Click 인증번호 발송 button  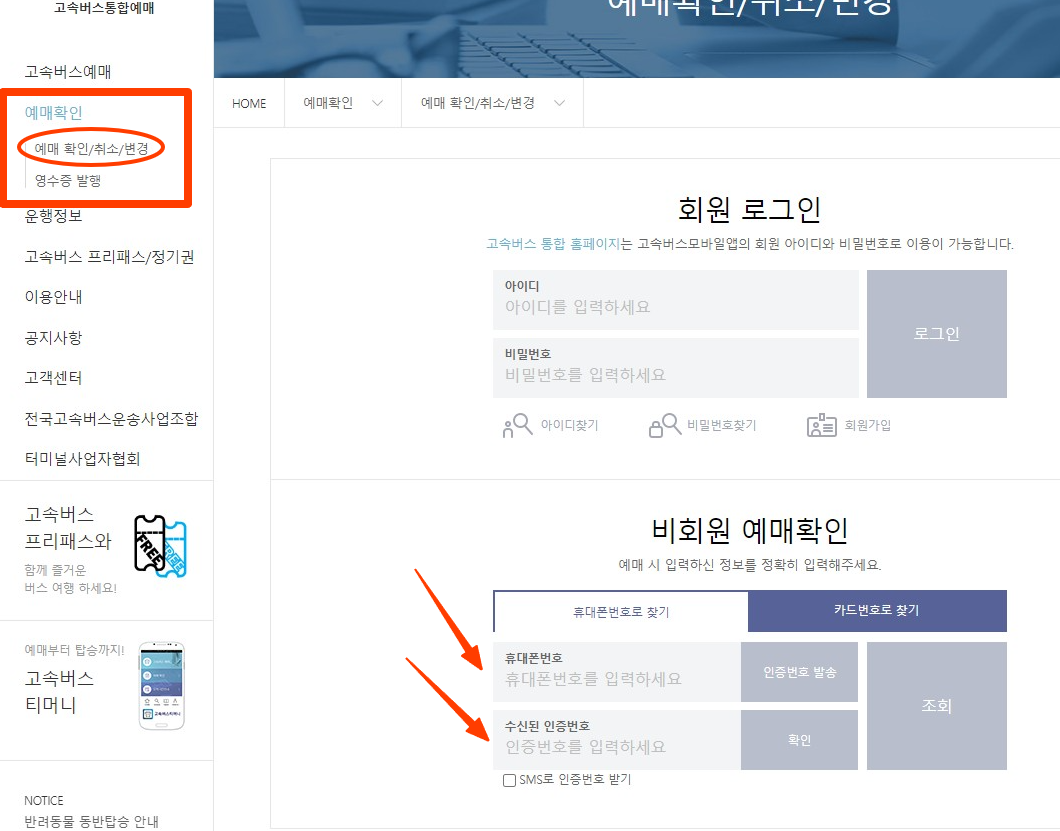[799, 672]
